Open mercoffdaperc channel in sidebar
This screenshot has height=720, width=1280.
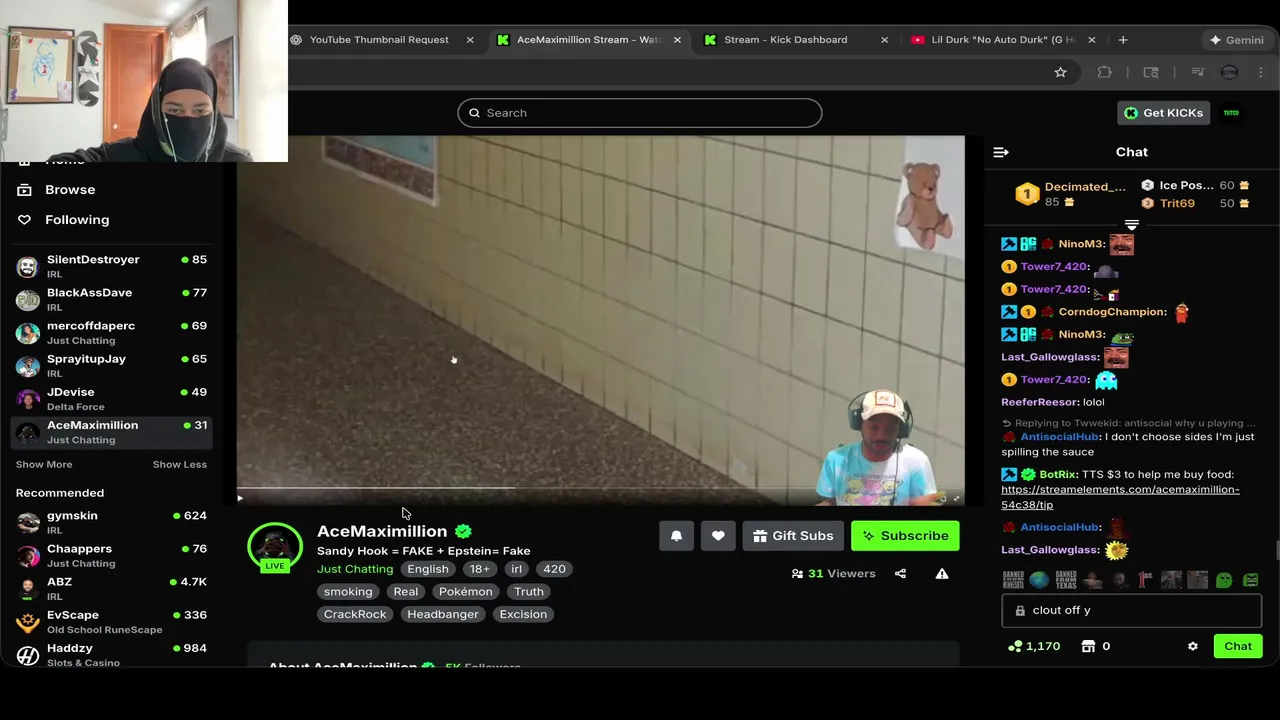(112, 333)
